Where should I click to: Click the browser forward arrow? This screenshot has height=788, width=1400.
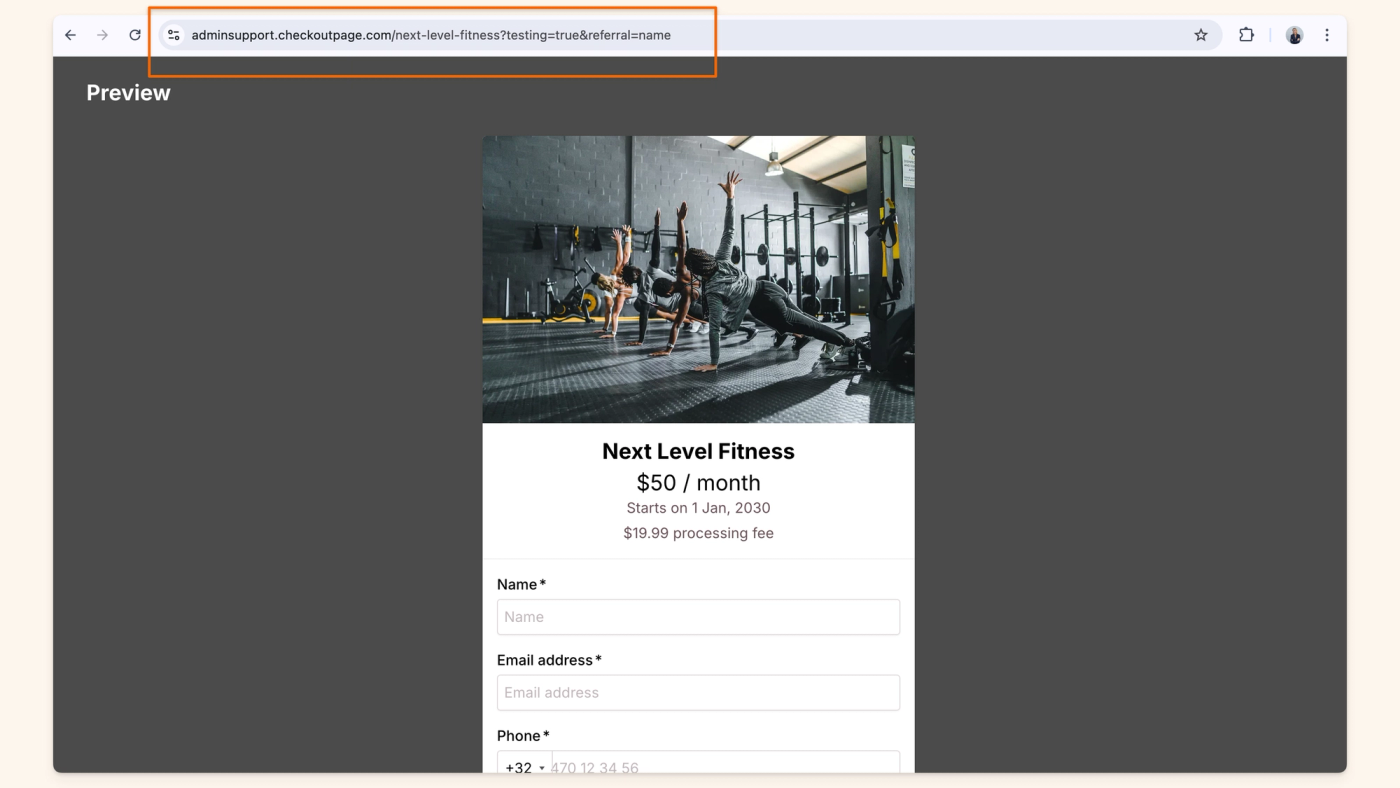click(x=102, y=35)
